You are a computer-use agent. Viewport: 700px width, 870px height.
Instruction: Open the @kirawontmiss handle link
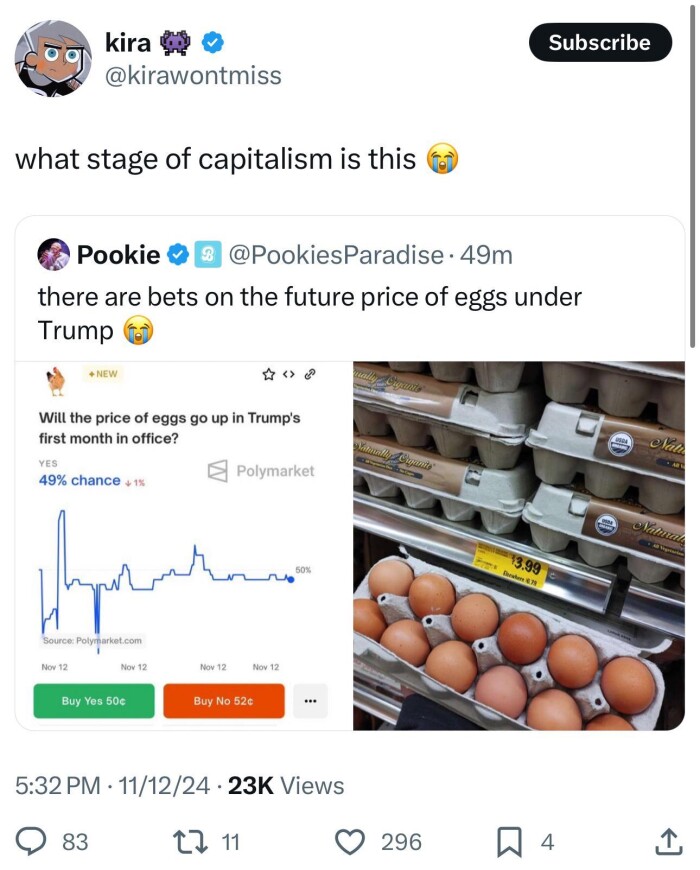(193, 75)
